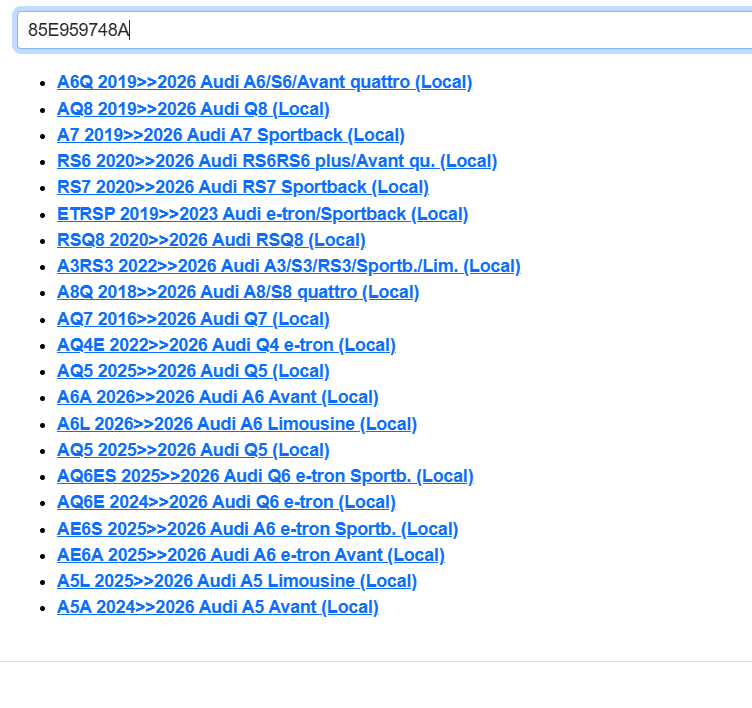Open the AQ8 Audi Q8 link
The height and width of the screenshot is (708, 752).
coord(193,109)
